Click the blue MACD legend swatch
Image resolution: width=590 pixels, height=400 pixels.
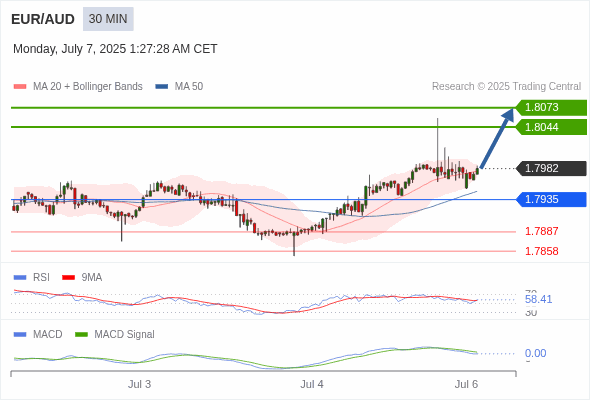point(20,335)
